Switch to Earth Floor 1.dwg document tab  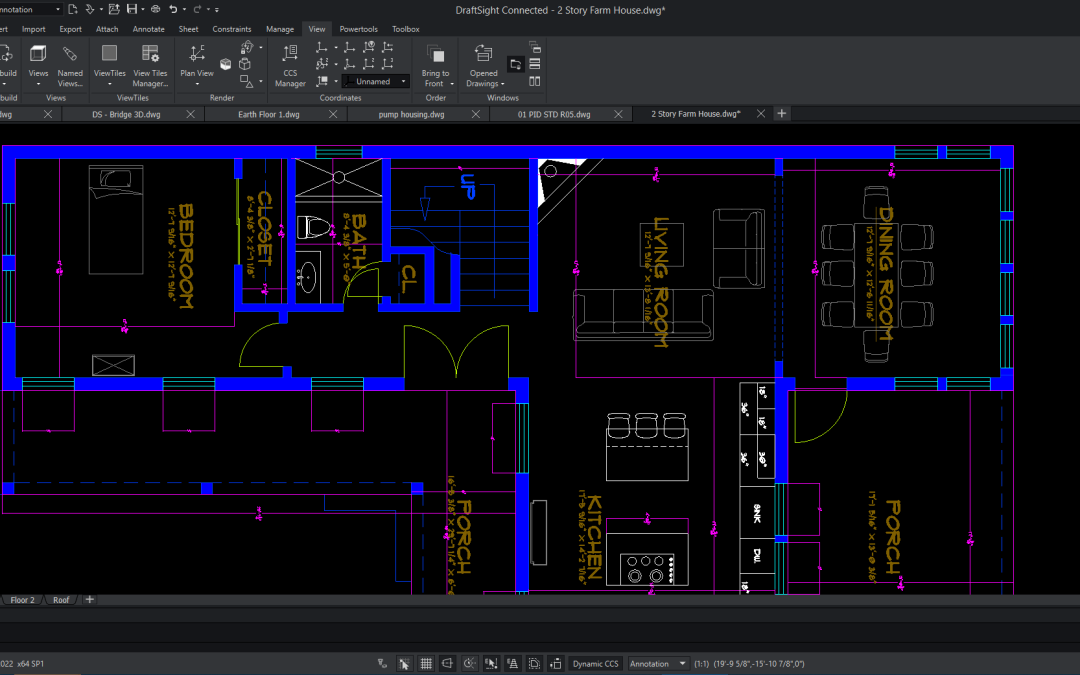point(269,114)
